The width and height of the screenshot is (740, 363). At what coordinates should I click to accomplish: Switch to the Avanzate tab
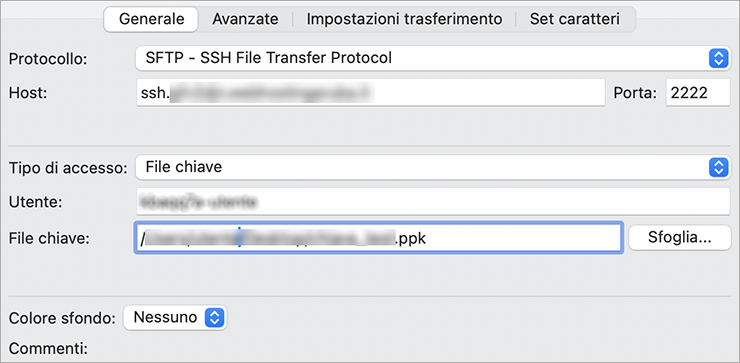245,19
